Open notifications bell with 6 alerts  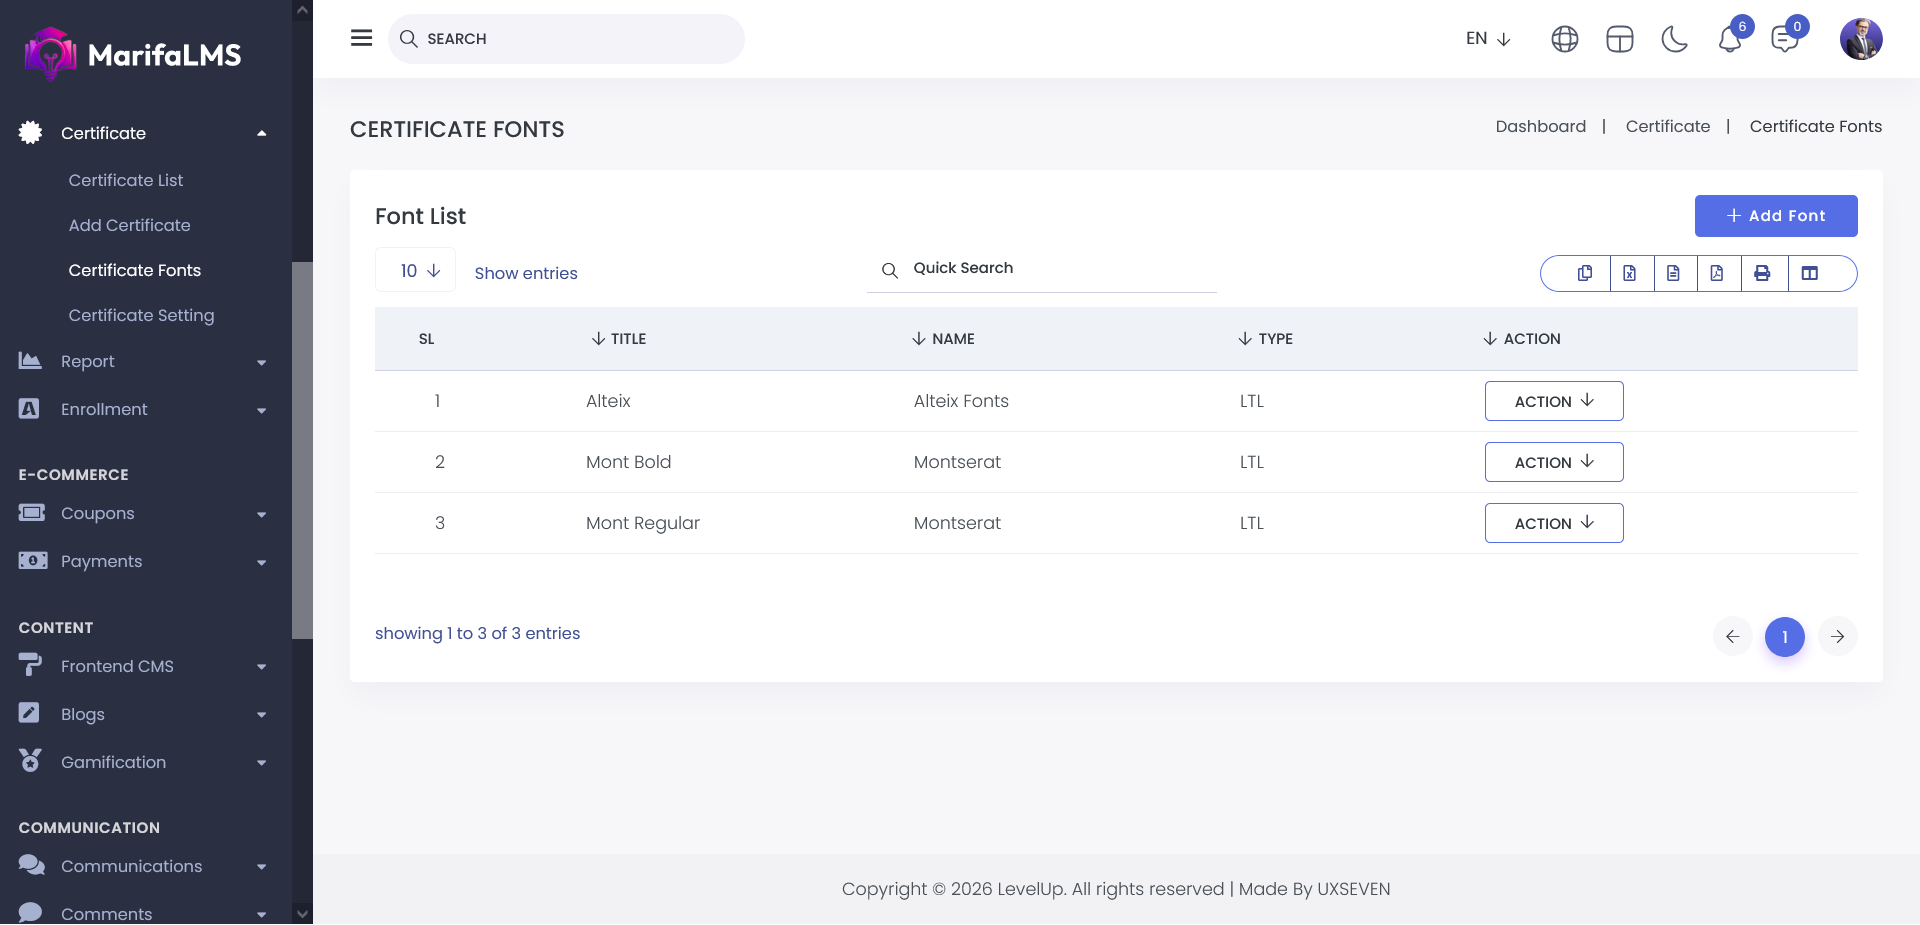1730,40
